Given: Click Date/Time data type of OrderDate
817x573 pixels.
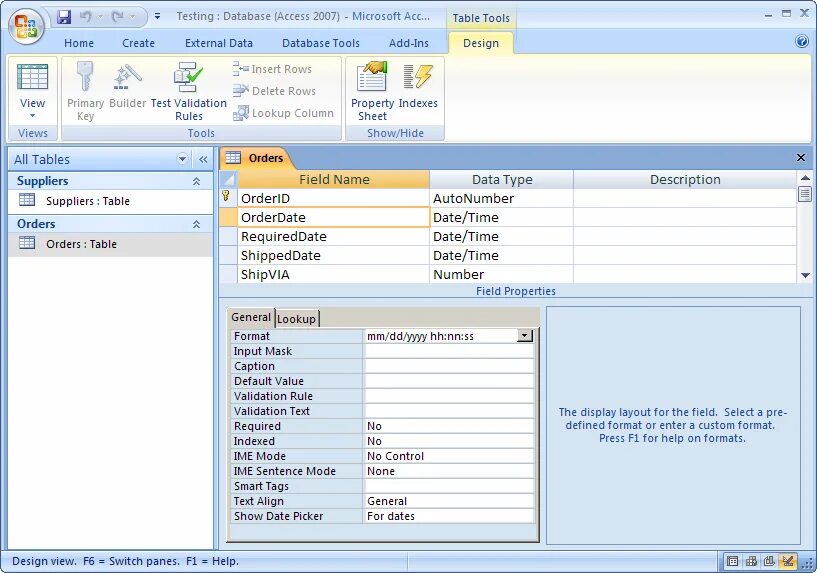Looking at the screenshot, I should [502, 217].
